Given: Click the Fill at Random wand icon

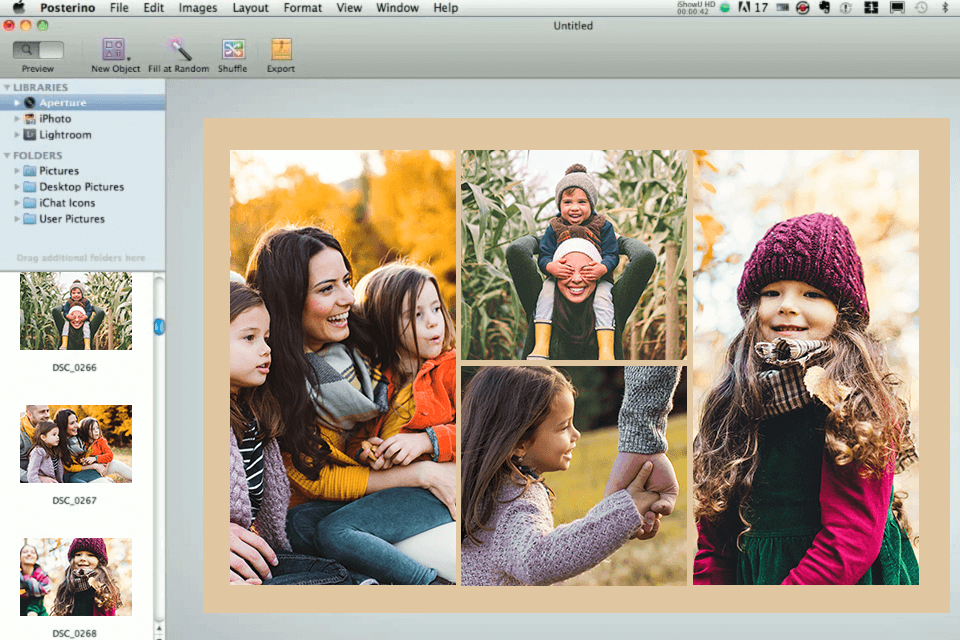Looking at the screenshot, I should (179, 50).
